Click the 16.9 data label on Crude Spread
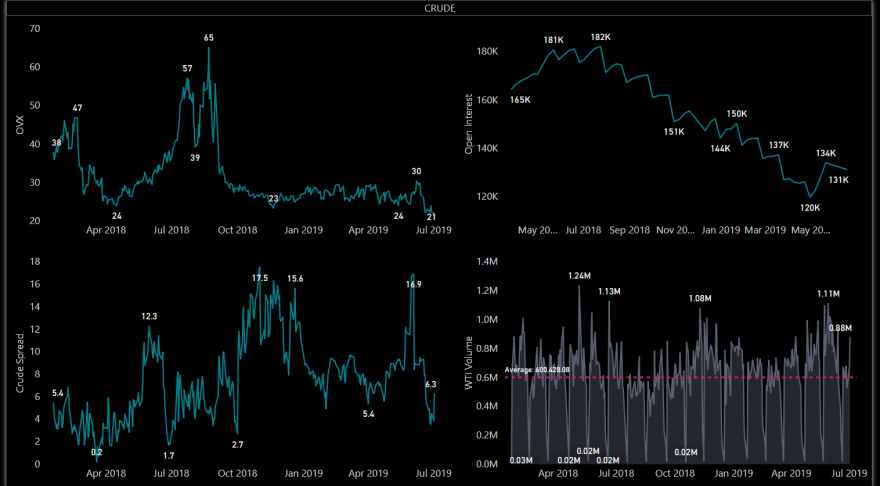The image size is (880, 486). click(x=414, y=285)
